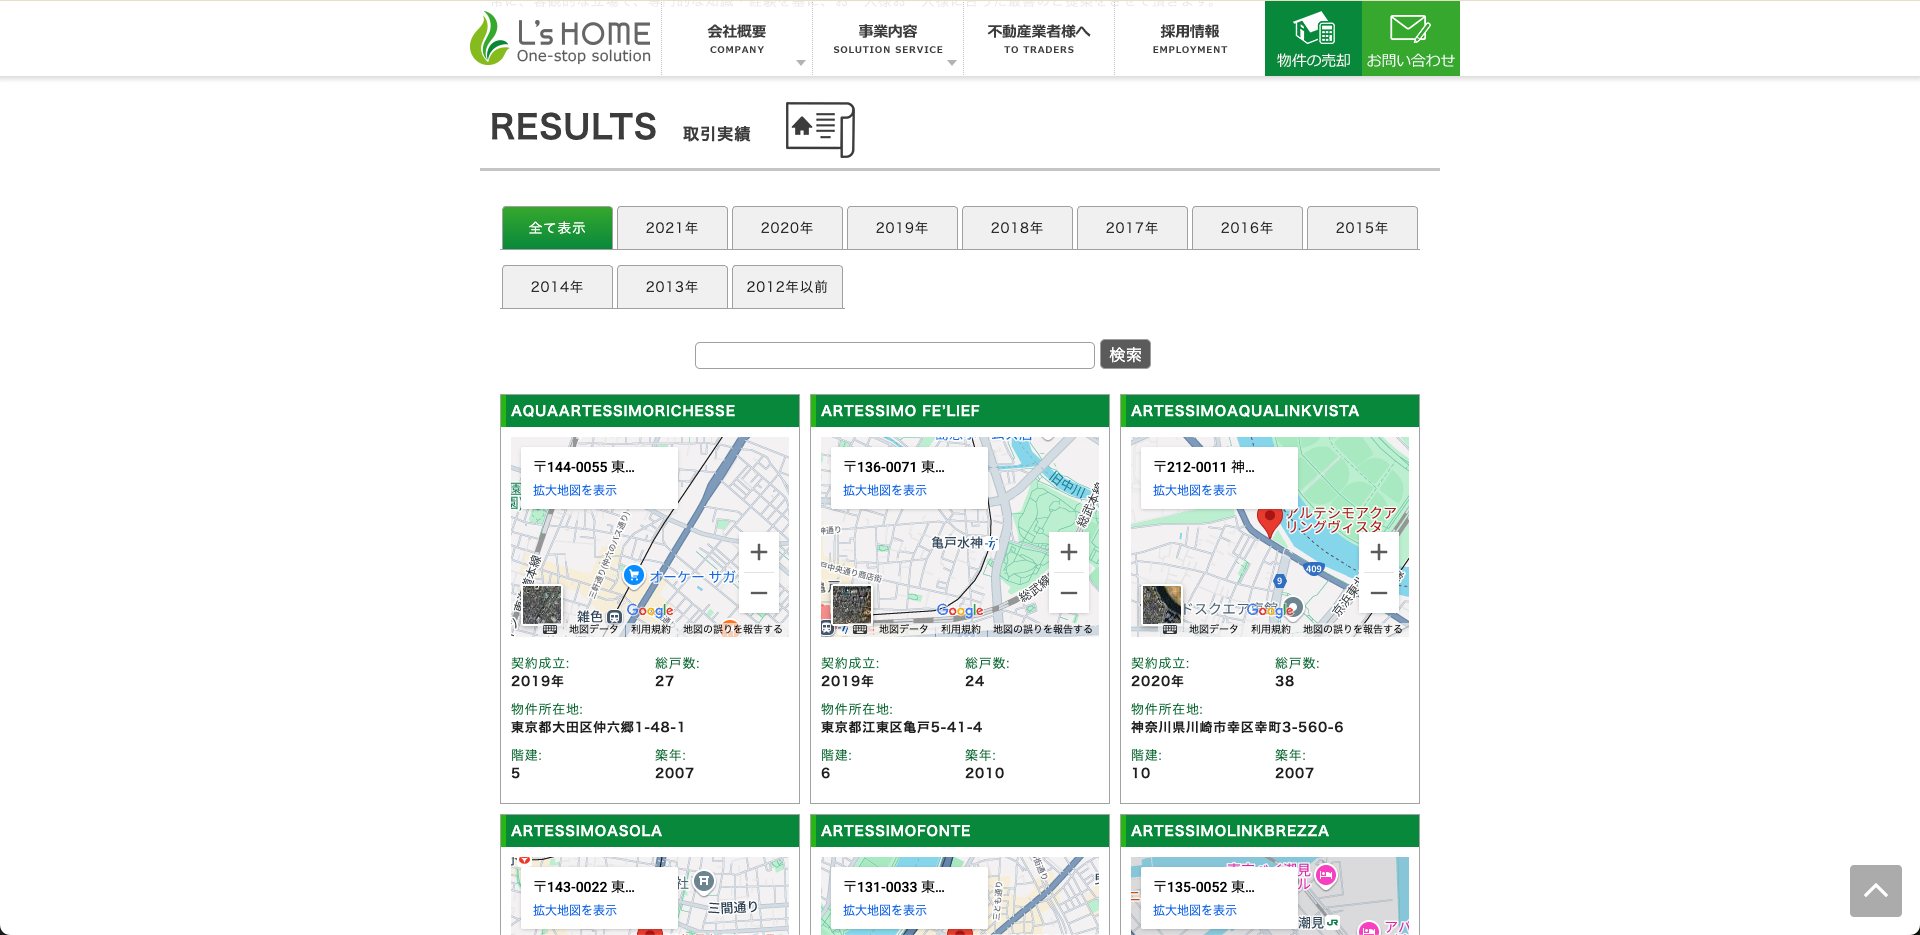This screenshot has width=1920, height=935.
Task: Open the 不動産業者様へ TO TRADERS menu
Action: coord(1039,39)
